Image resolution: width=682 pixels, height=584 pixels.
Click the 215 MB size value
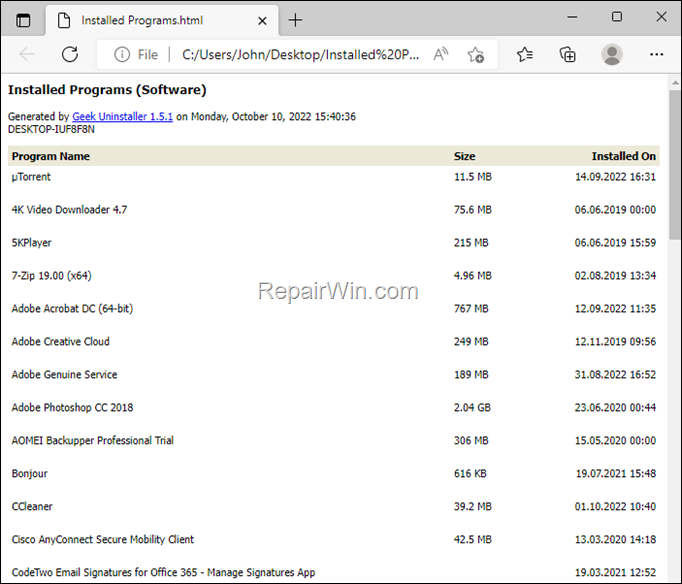pos(471,243)
